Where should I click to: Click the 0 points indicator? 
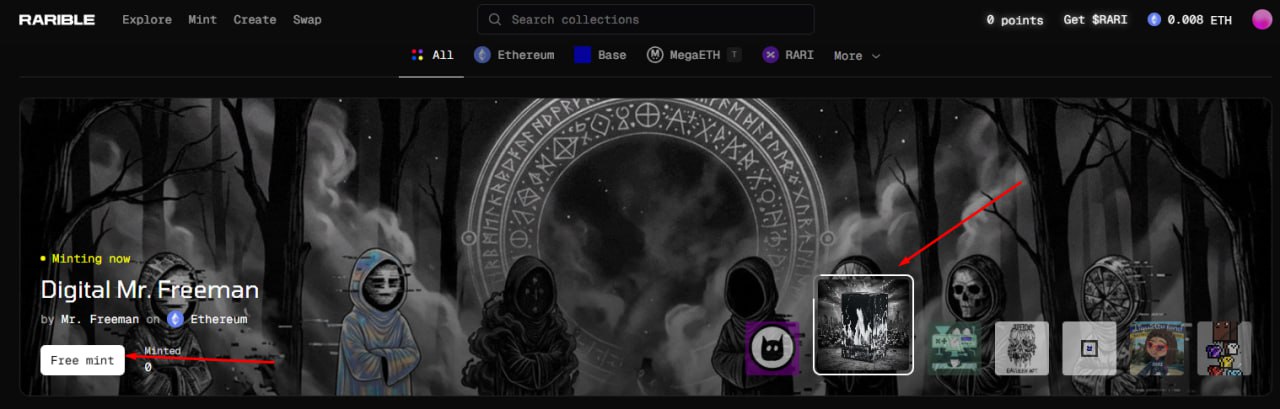(x=1014, y=20)
